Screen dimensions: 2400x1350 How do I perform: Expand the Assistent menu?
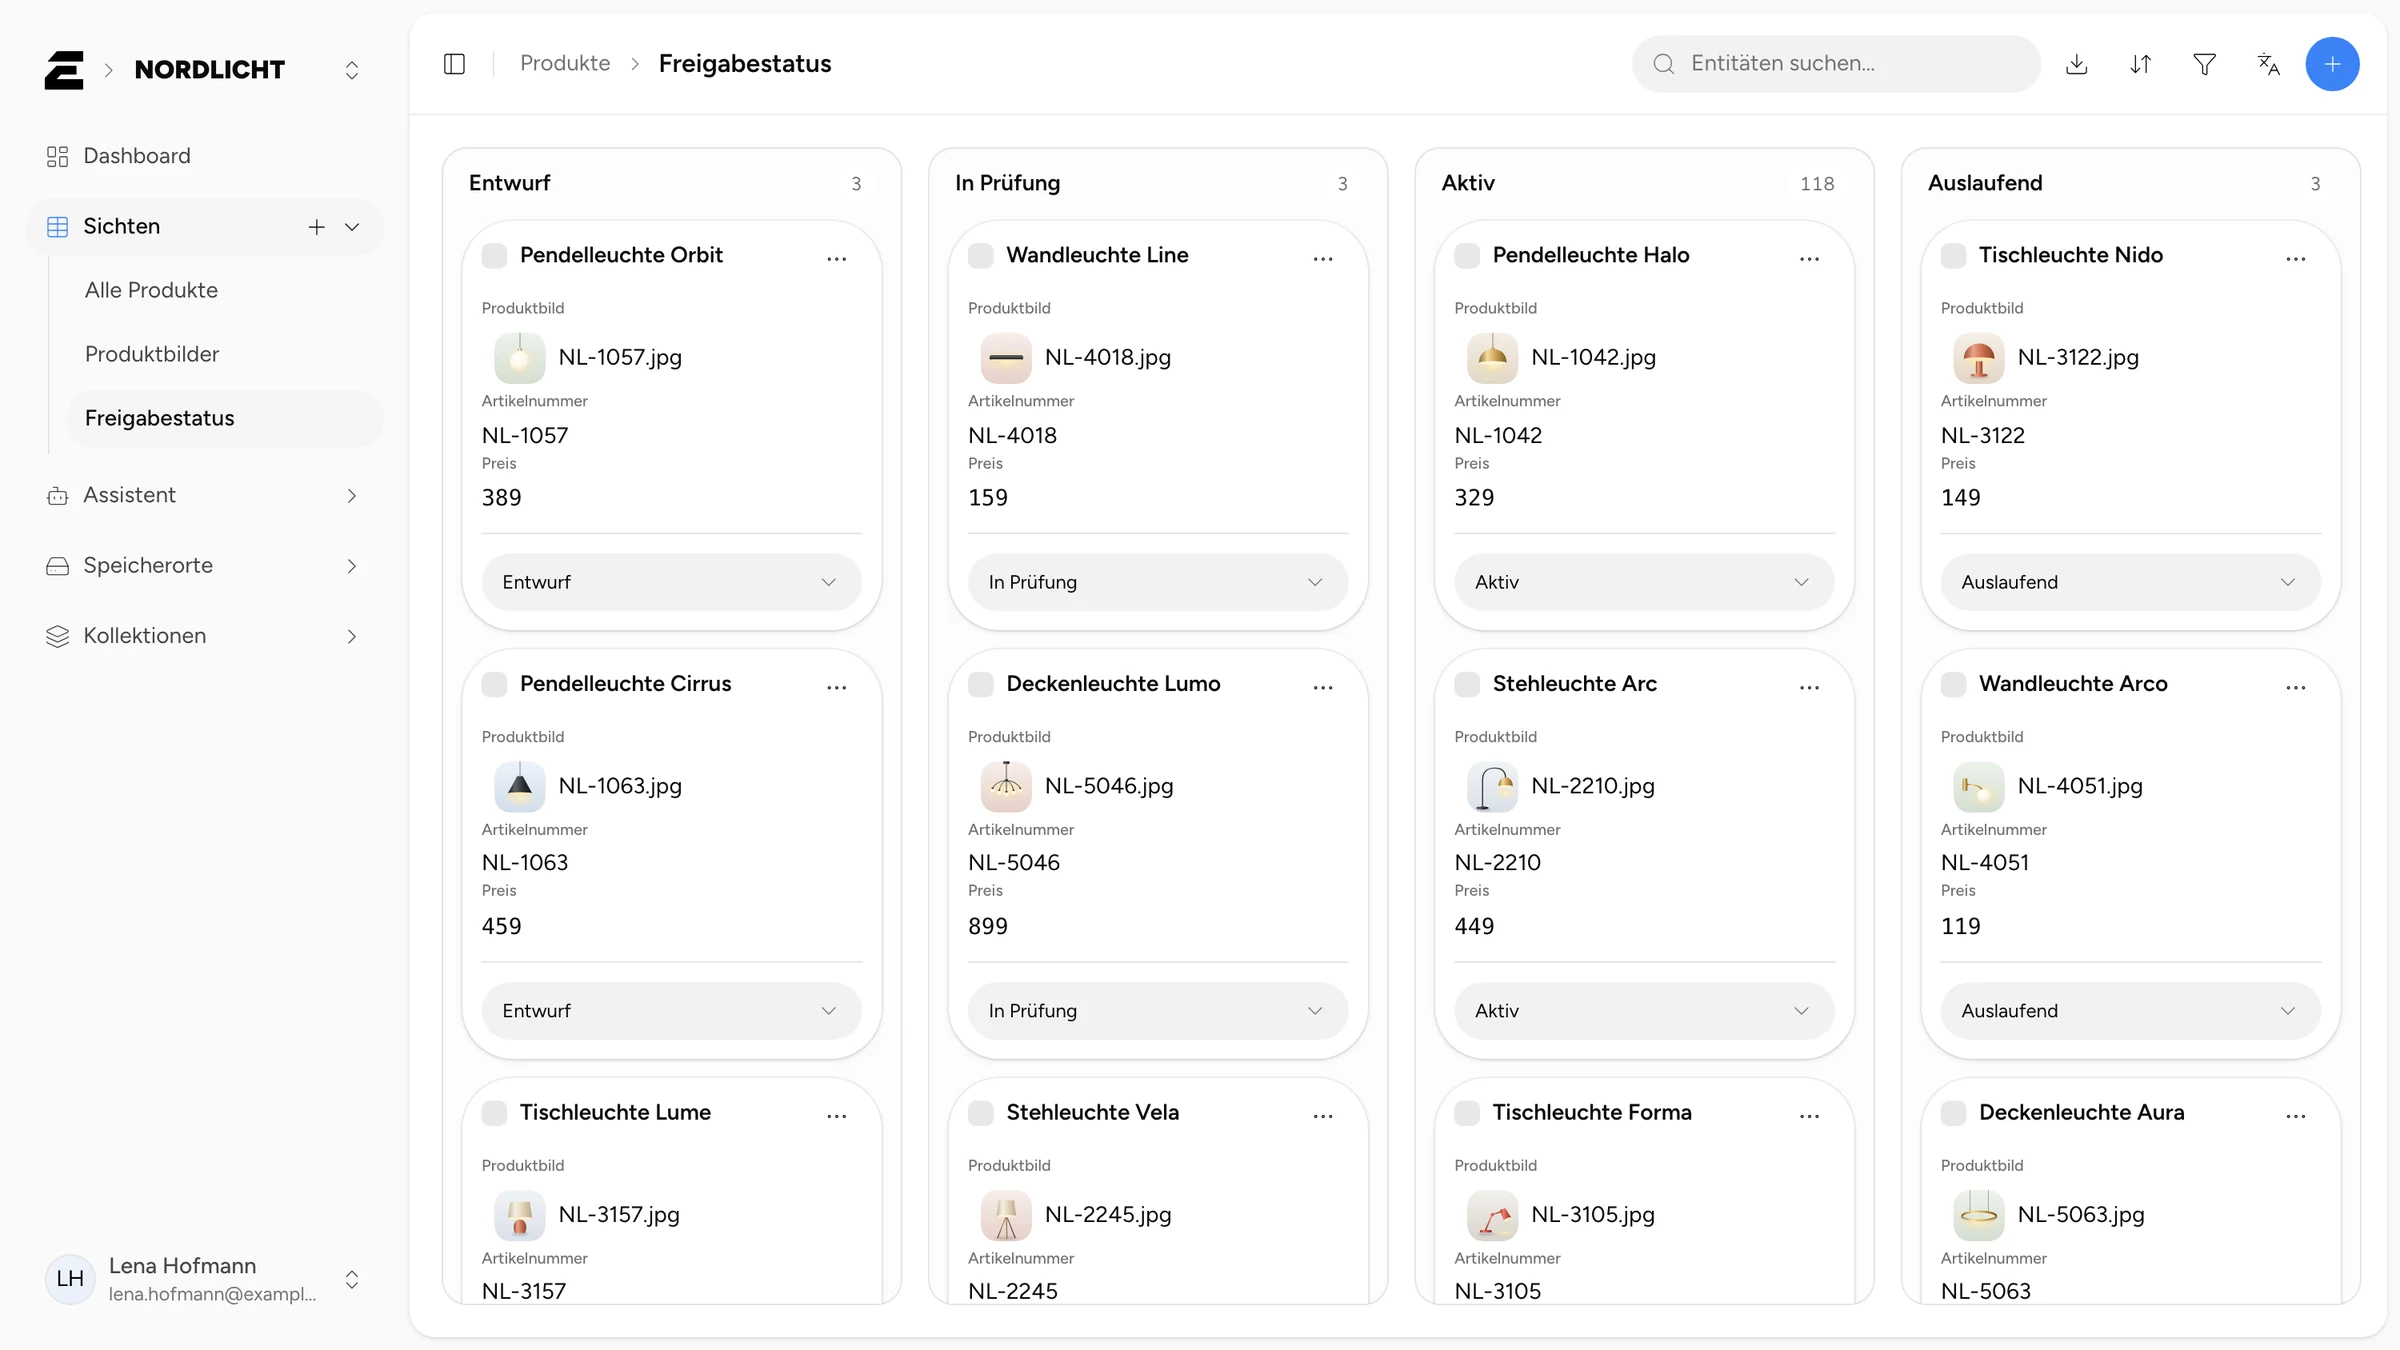pos(204,496)
